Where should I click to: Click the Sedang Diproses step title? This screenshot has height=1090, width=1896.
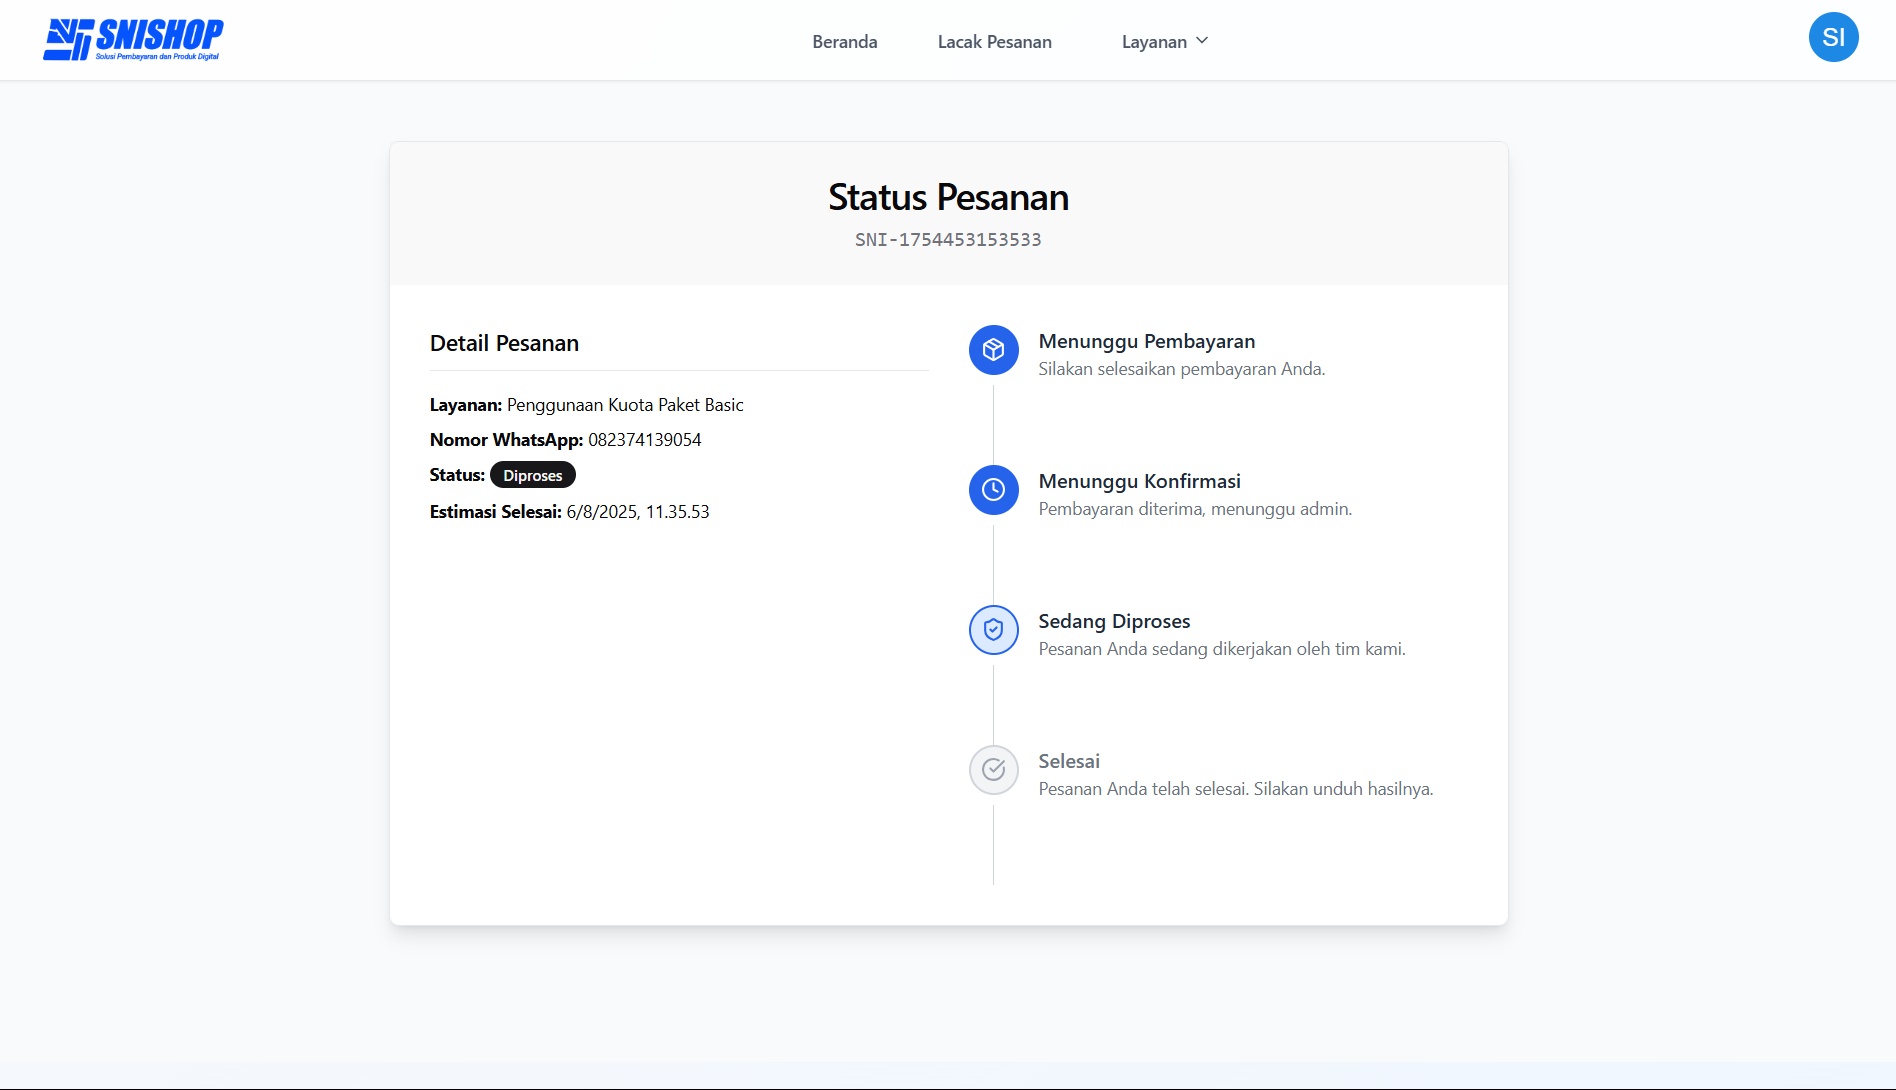[1114, 621]
